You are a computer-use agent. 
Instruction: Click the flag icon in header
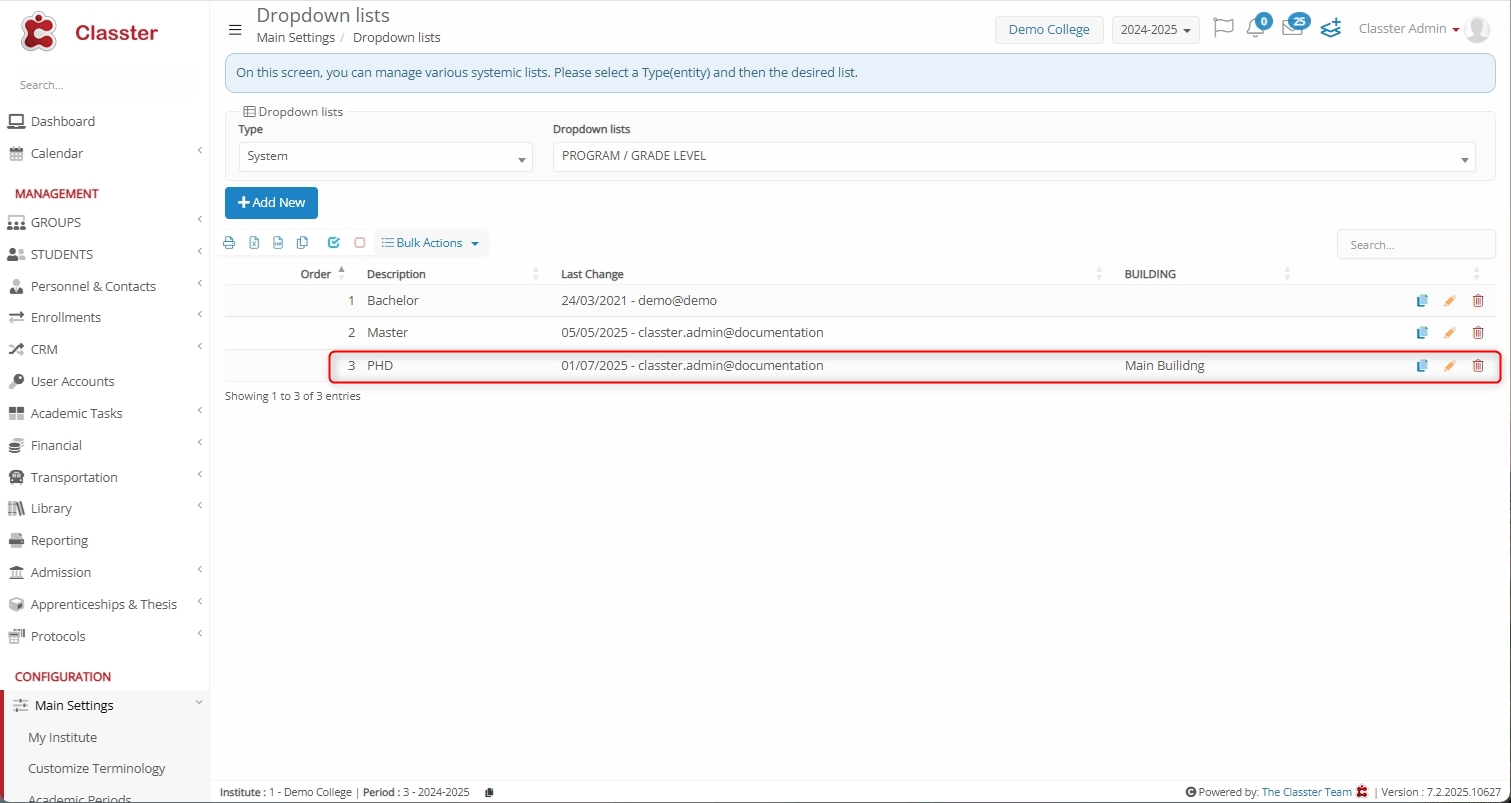click(x=1222, y=29)
